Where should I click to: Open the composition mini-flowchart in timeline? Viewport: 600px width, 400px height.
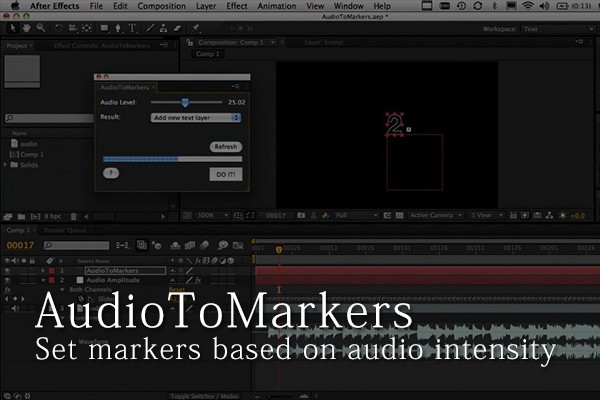[122, 245]
